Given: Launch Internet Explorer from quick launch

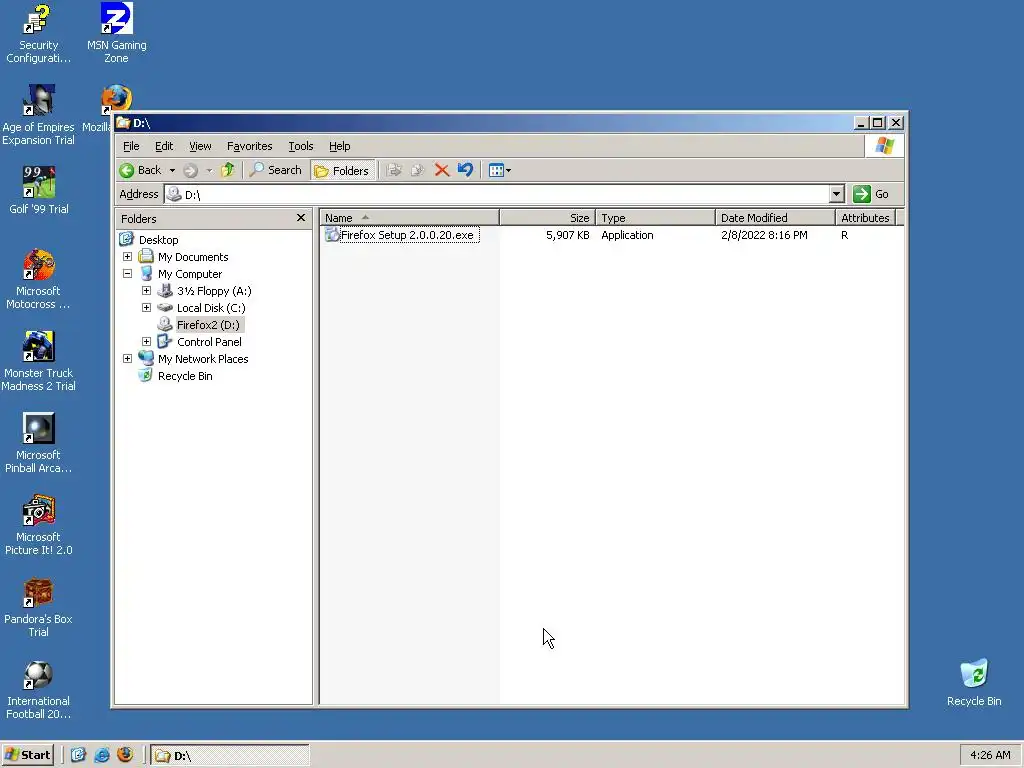Looking at the screenshot, I should coord(102,755).
